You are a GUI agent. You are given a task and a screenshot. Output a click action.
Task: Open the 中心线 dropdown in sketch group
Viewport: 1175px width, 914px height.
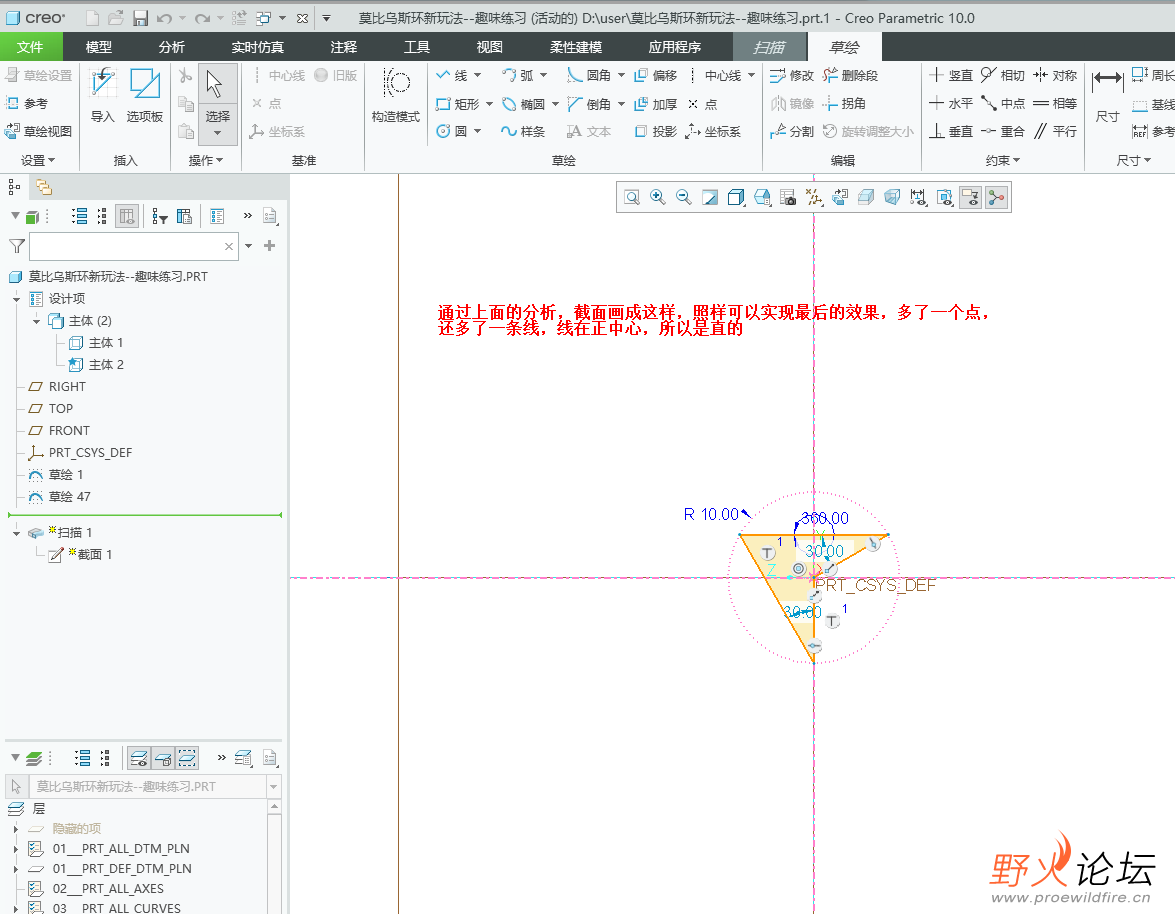click(x=752, y=75)
